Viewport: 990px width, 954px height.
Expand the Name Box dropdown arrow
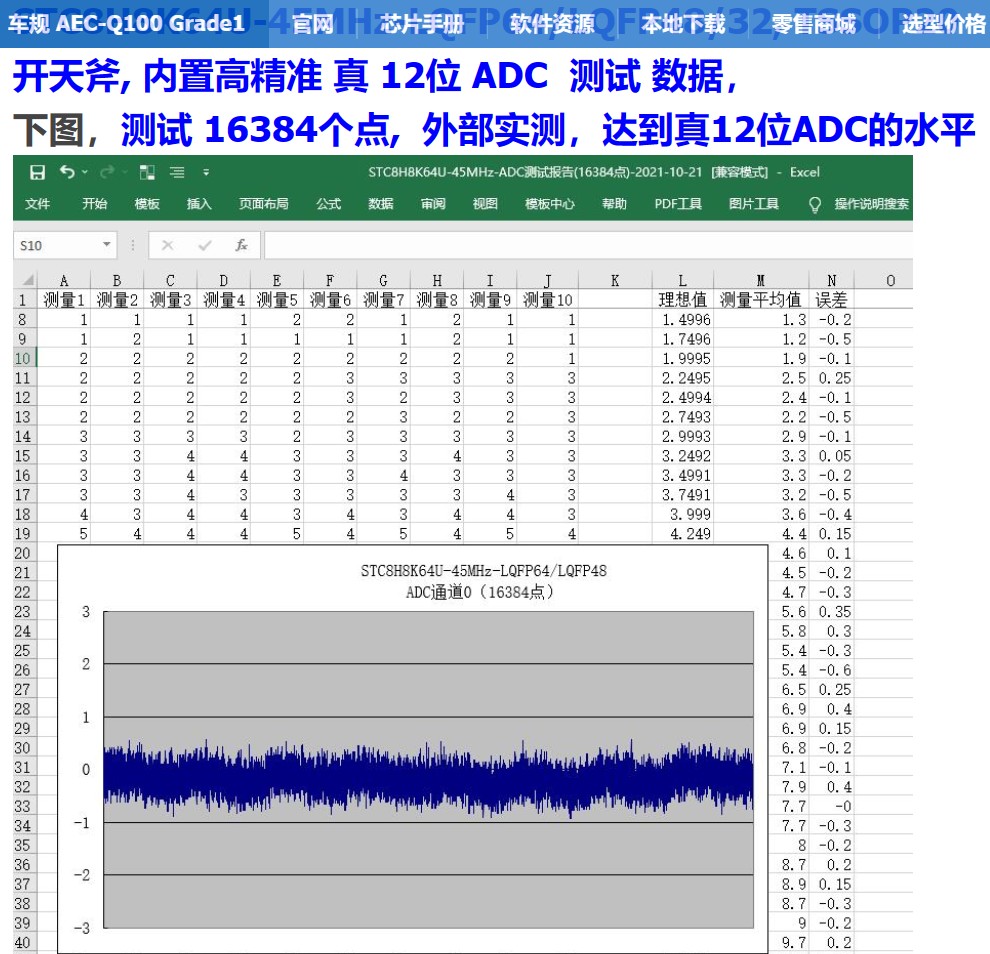click(107, 245)
